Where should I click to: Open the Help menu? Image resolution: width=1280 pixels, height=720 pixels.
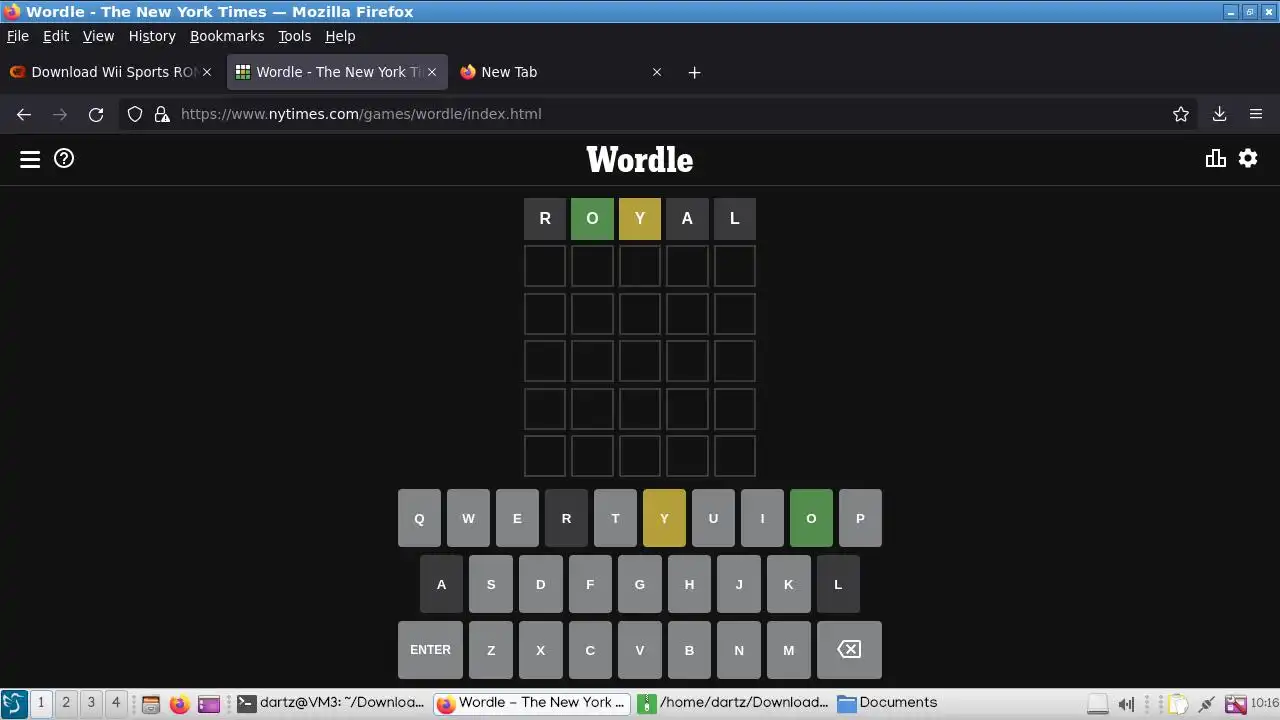(340, 36)
